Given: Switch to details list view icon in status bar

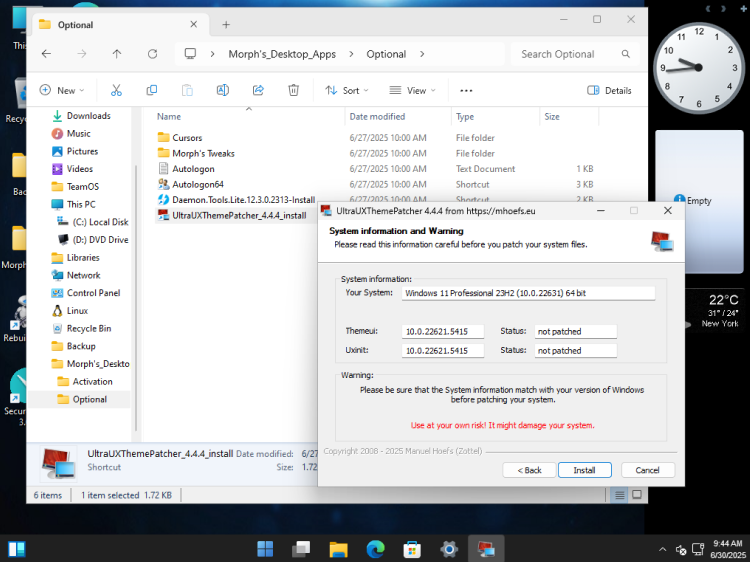Looking at the screenshot, I should tap(619, 495).
